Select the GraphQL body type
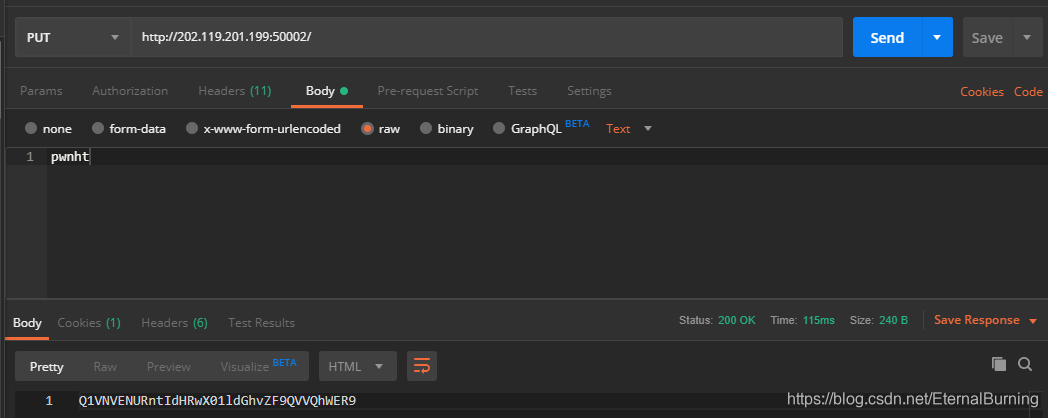Image resolution: width=1048 pixels, height=418 pixels. click(x=527, y=128)
